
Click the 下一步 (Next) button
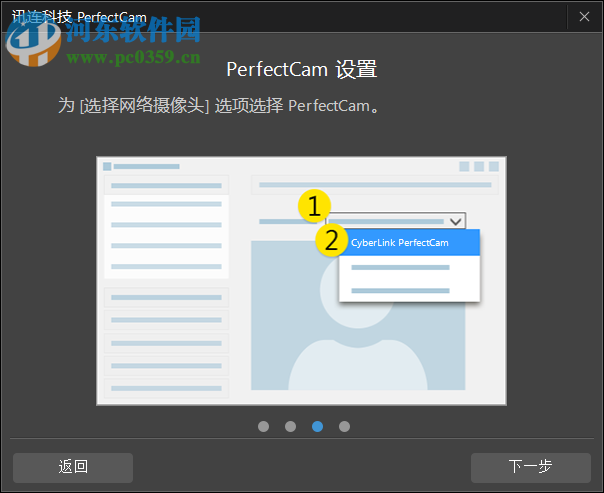pyautogui.click(x=530, y=468)
